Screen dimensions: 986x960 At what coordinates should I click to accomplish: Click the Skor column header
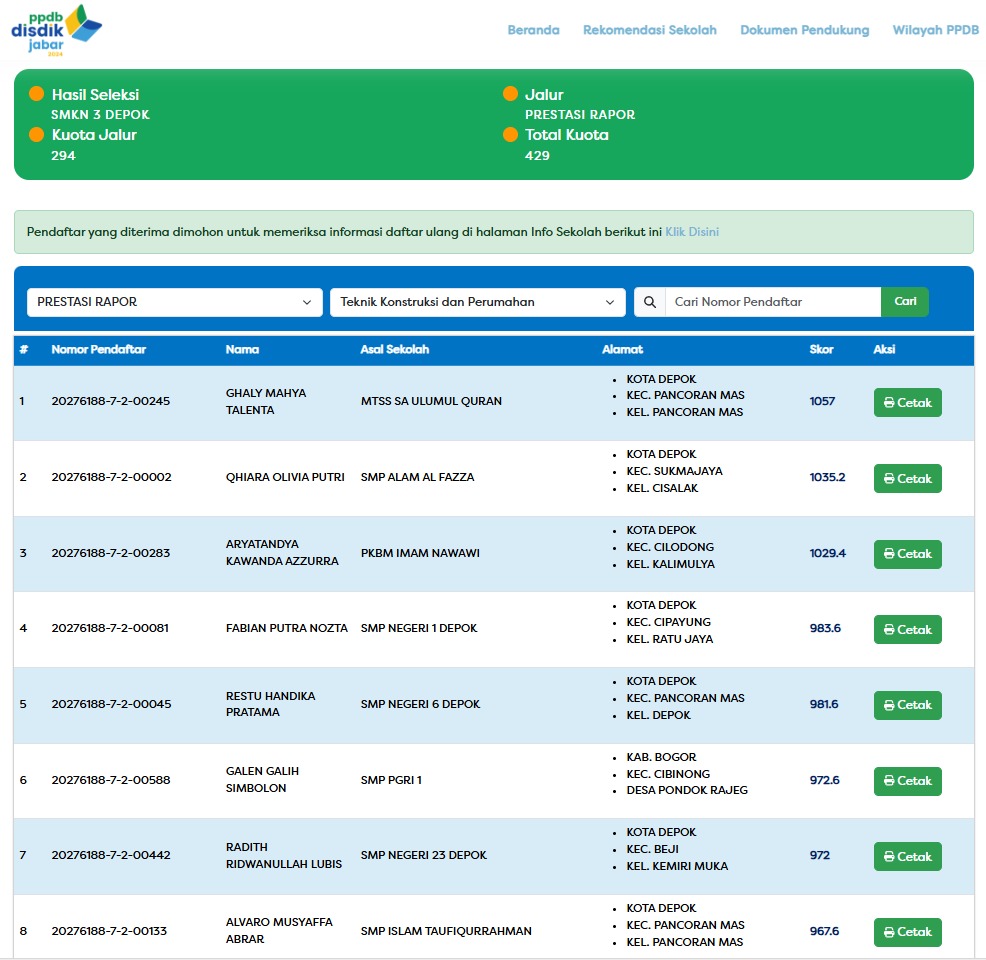coord(821,350)
